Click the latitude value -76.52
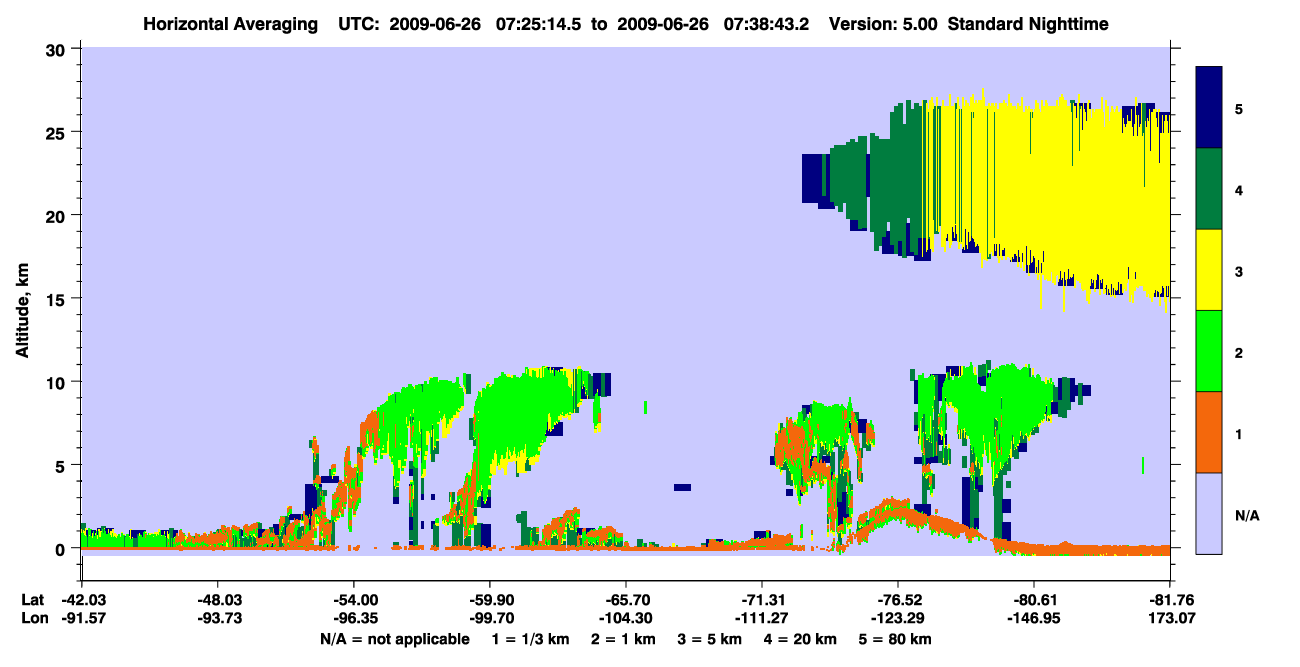Screen dimensions: 1300x667 (898, 600)
